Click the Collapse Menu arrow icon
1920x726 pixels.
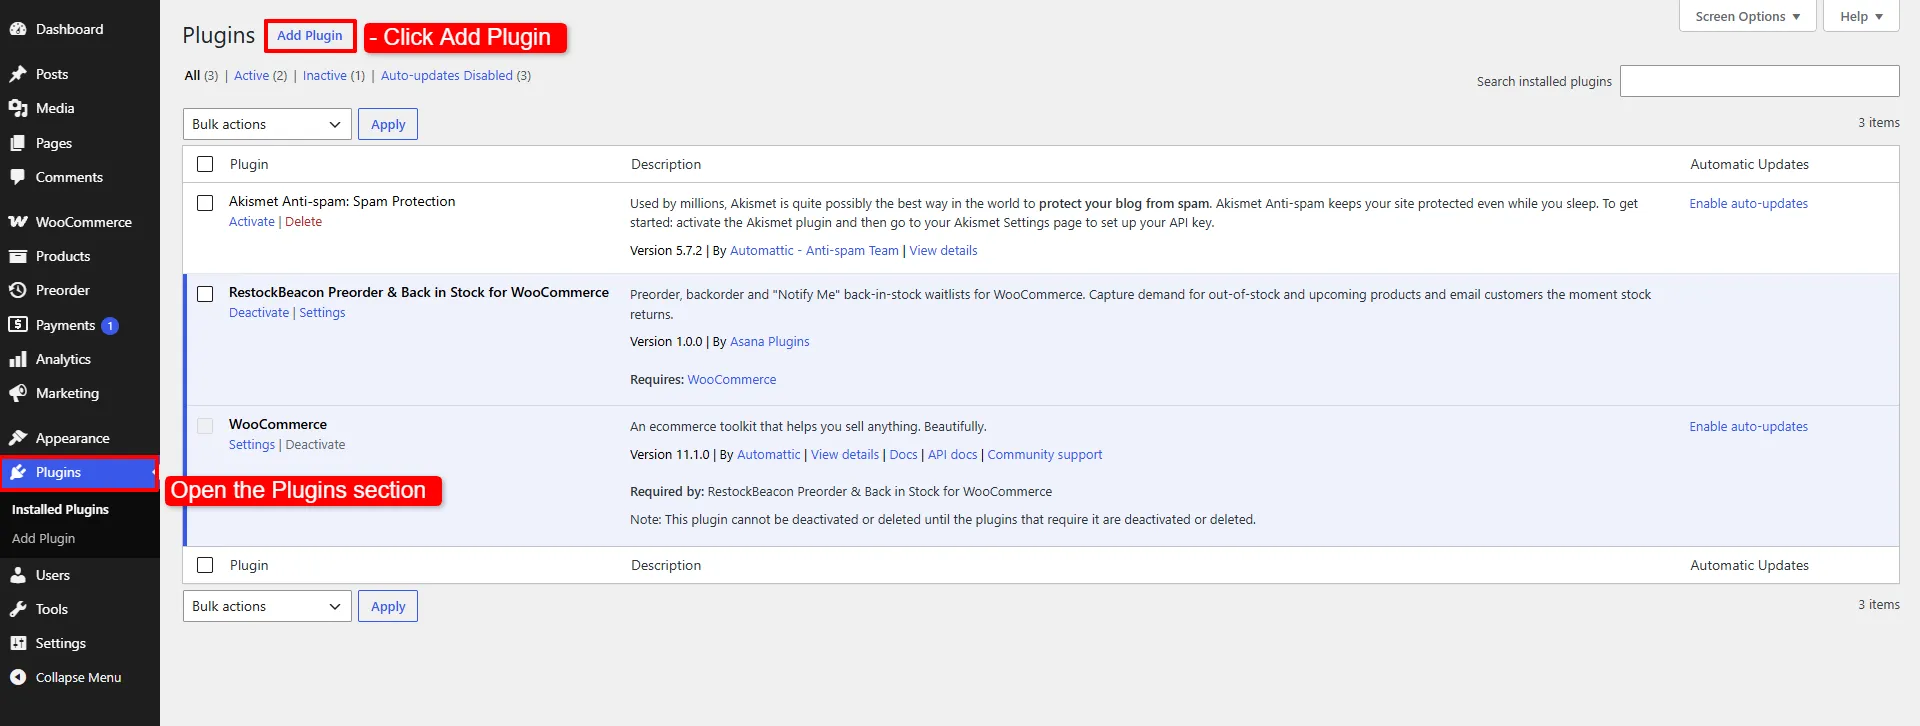[x=18, y=677]
